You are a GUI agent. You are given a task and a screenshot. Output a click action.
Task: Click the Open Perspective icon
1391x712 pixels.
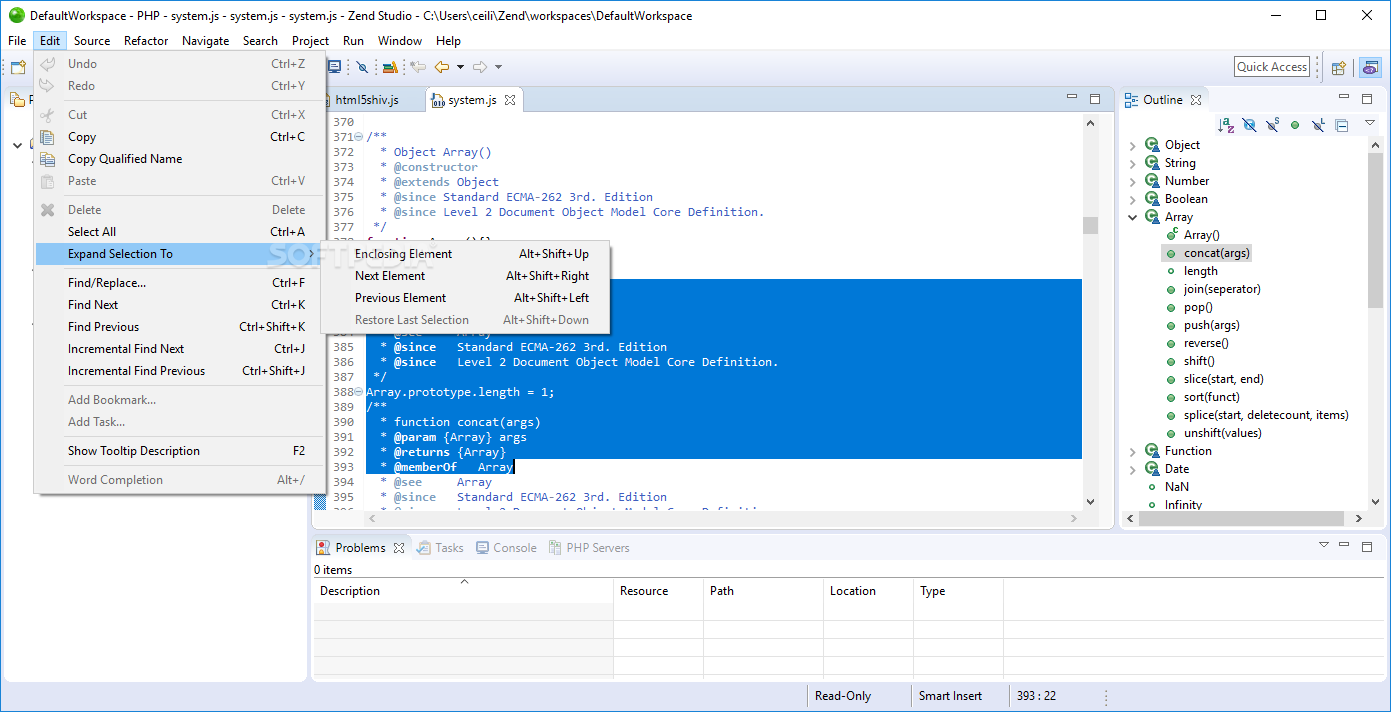[x=1338, y=68]
